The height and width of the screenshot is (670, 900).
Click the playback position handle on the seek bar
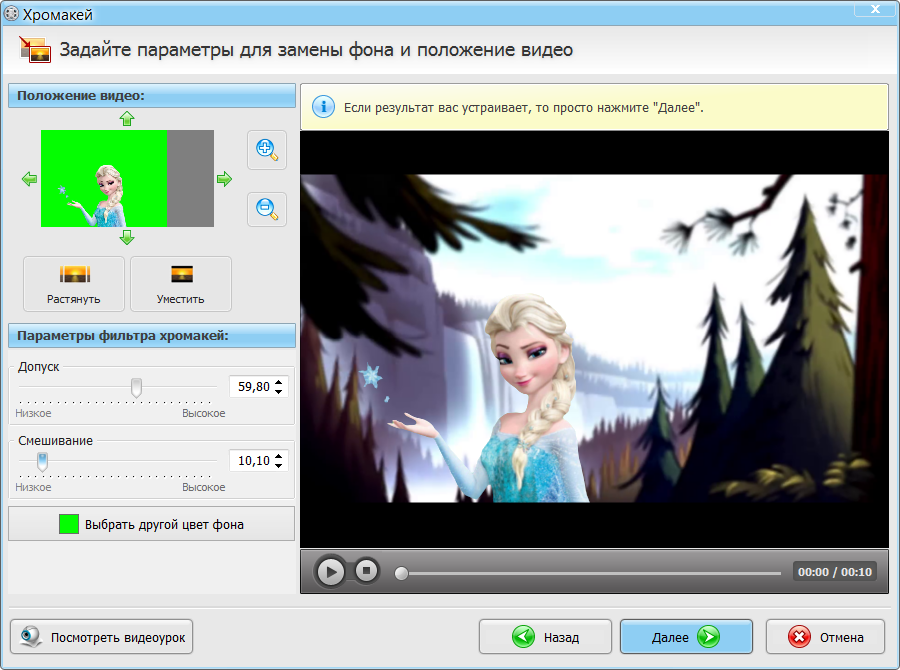pyautogui.click(x=401, y=573)
